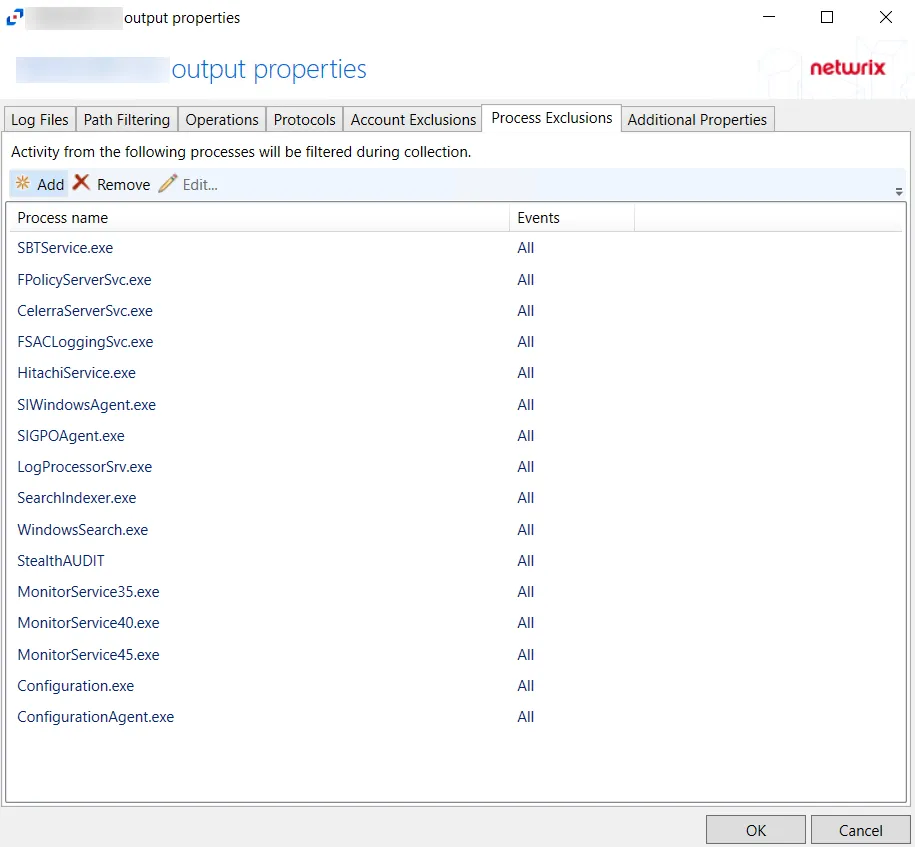The height and width of the screenshot is (847, 915).
Task: Select the Configuration.exe process
Action: [x=455, y=685]
